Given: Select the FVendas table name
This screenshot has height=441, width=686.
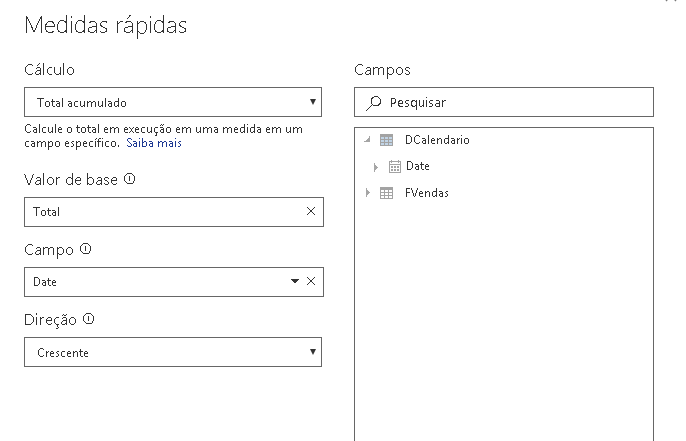Looking at the screenshot, I should pos(427,193).
